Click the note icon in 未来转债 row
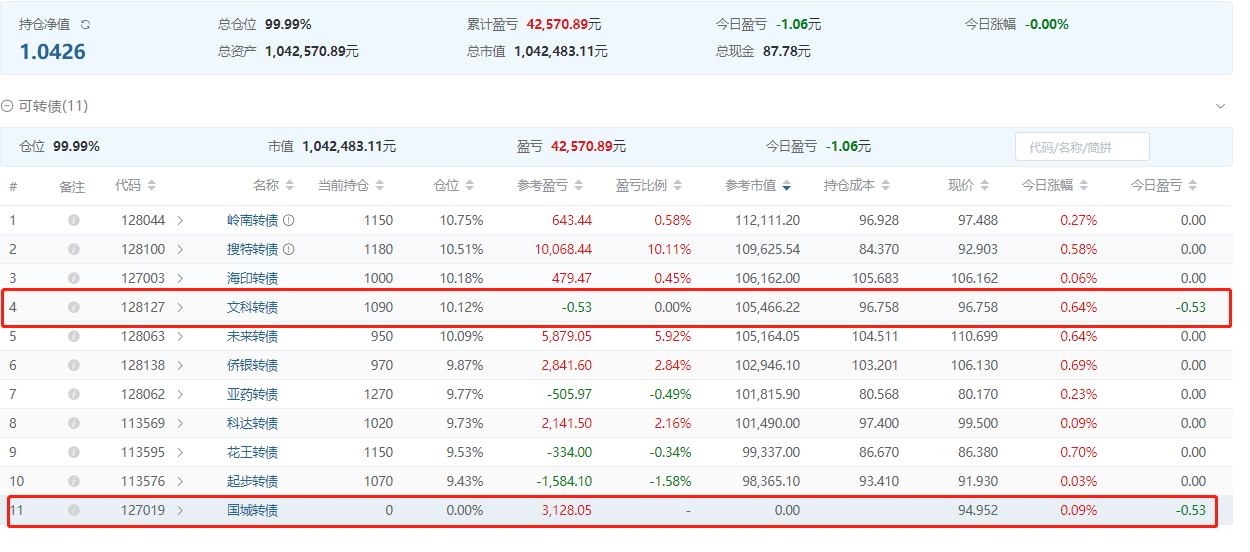The width and height of the screenshot is (1250, 552). (x=73, y=336)
